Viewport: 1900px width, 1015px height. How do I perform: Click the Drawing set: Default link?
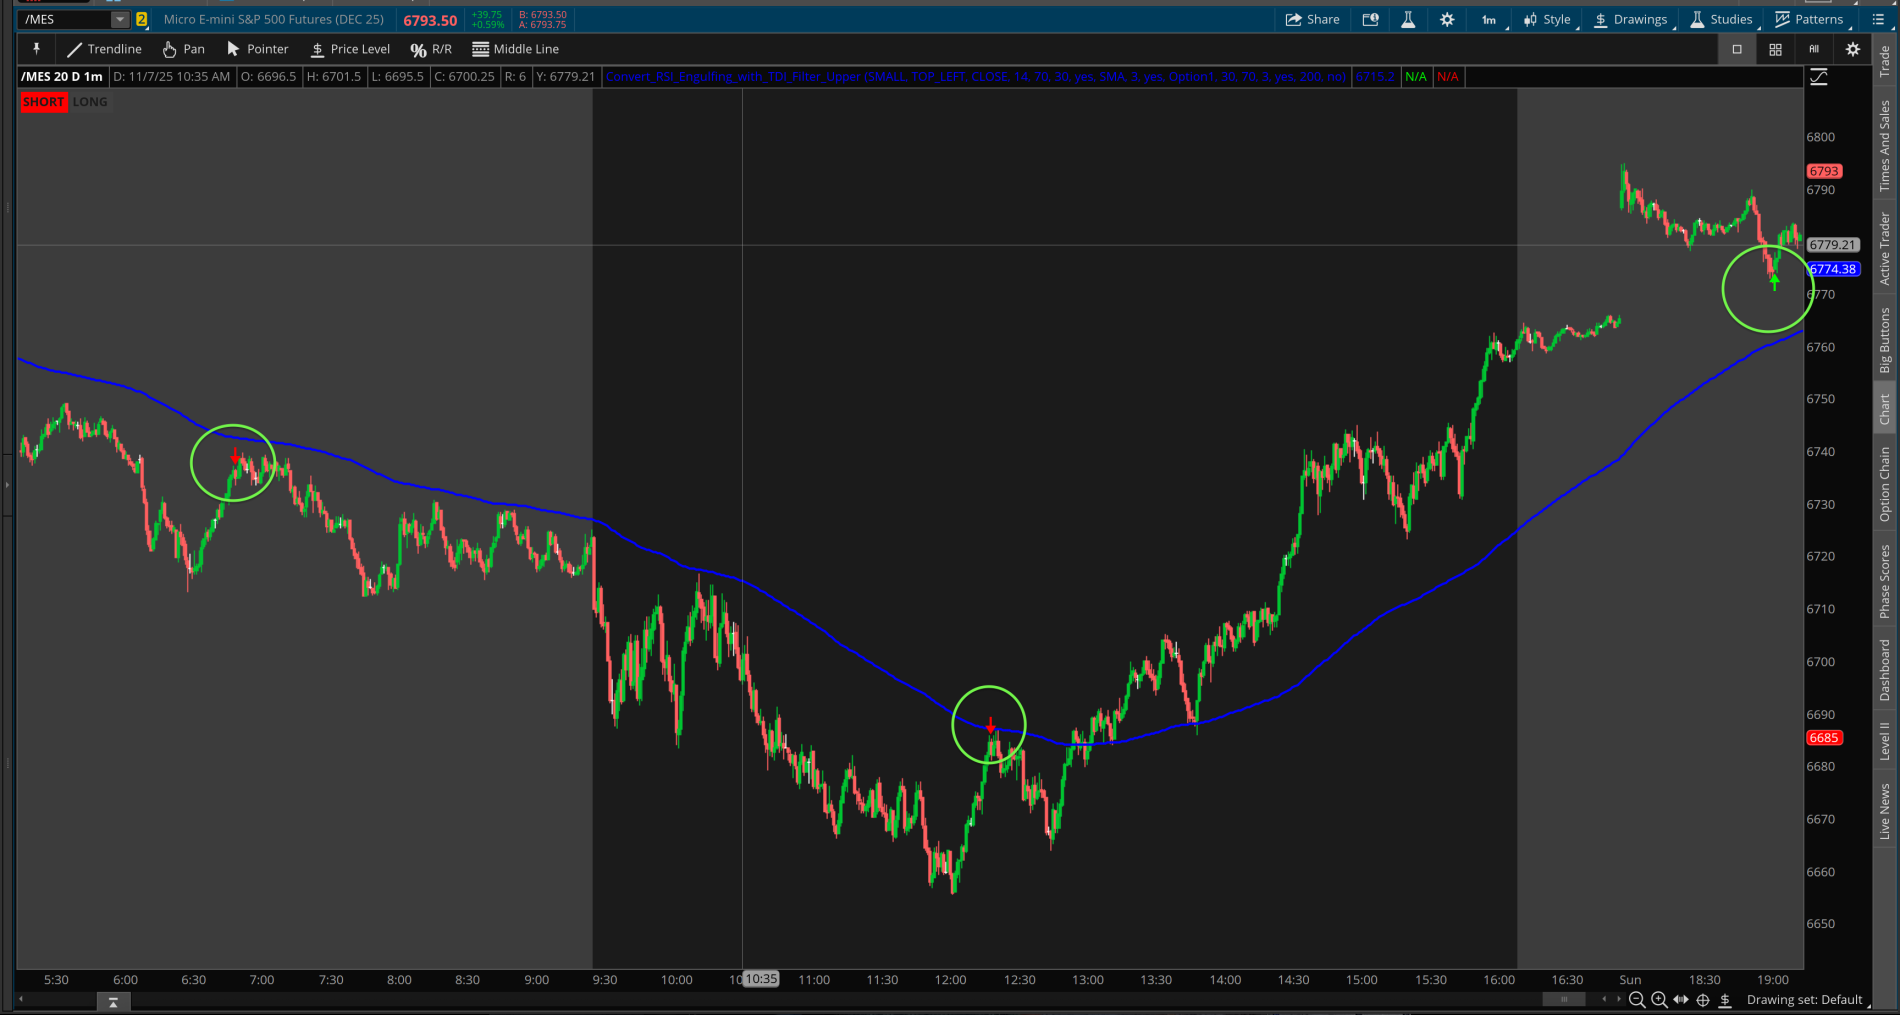(1804, 999)
